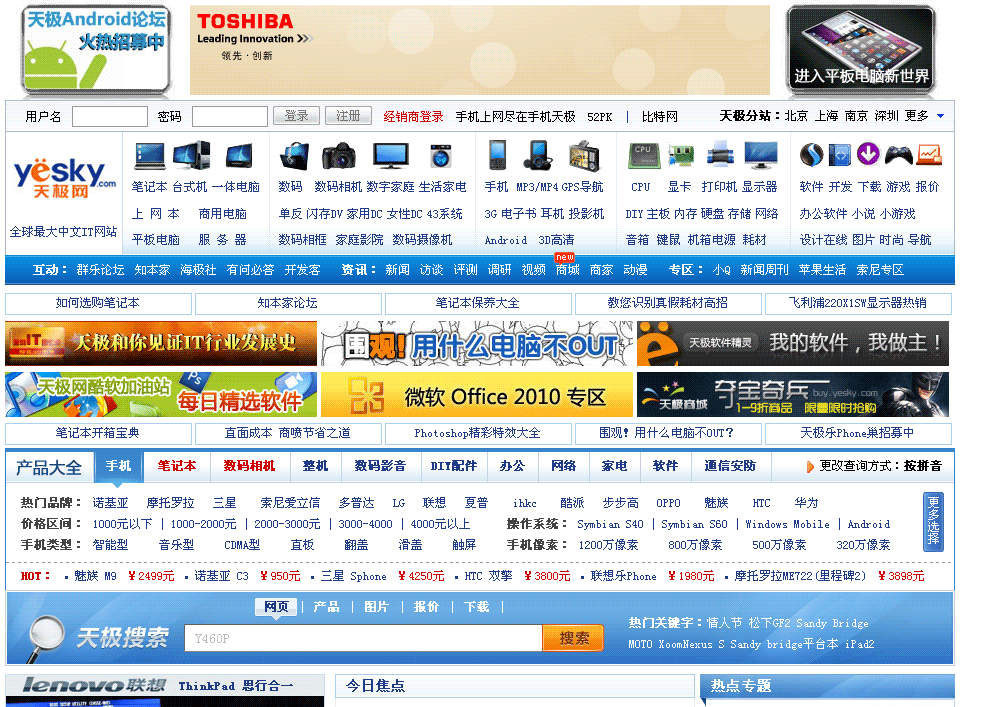Open the 通信安防 product tab
This screenshot has width=983, height=707.
(x=730, y=466)
